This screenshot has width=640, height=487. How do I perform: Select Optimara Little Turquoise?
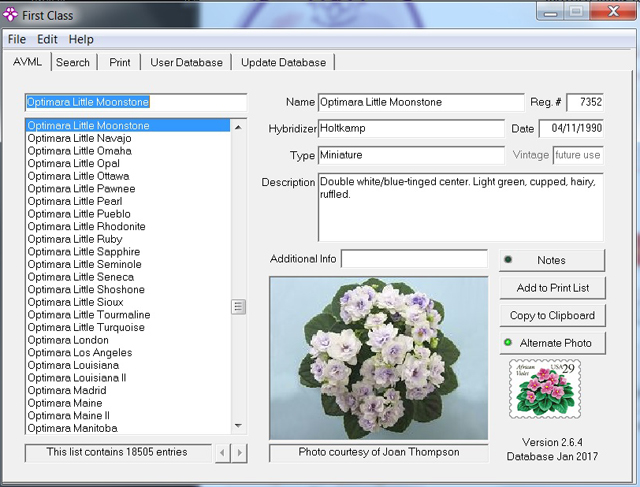[128, 327]
